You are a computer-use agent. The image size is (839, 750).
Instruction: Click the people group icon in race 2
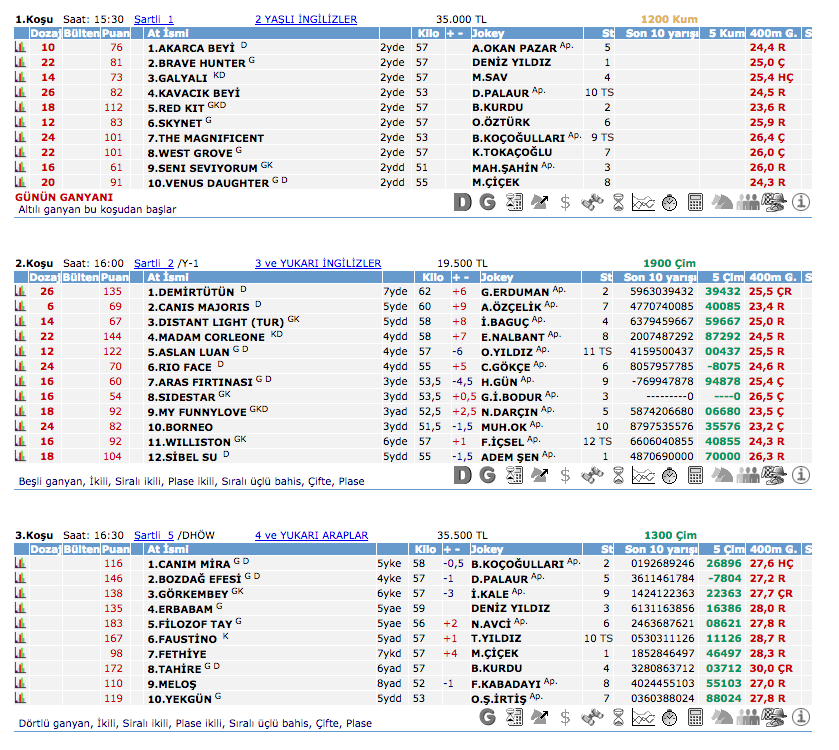(748, 474)
